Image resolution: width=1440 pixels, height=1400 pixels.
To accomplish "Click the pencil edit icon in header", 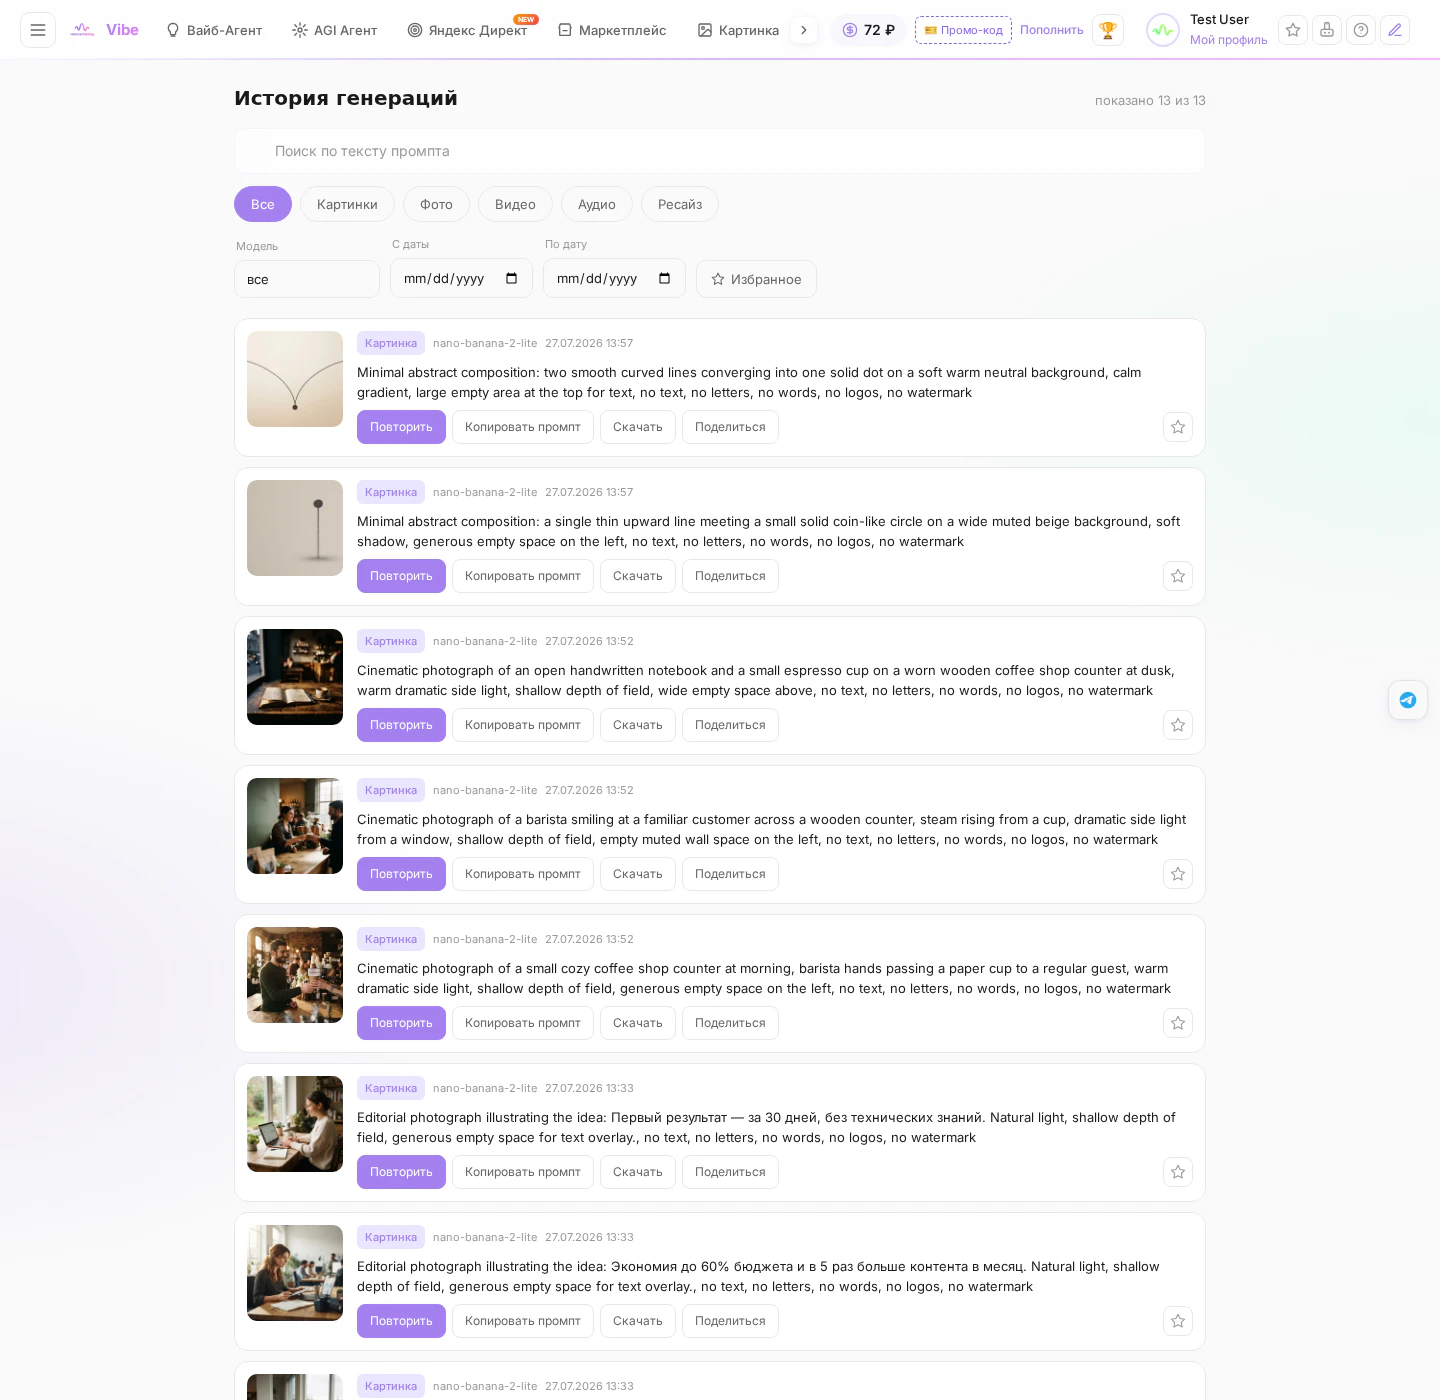I will pos(1395,30).
